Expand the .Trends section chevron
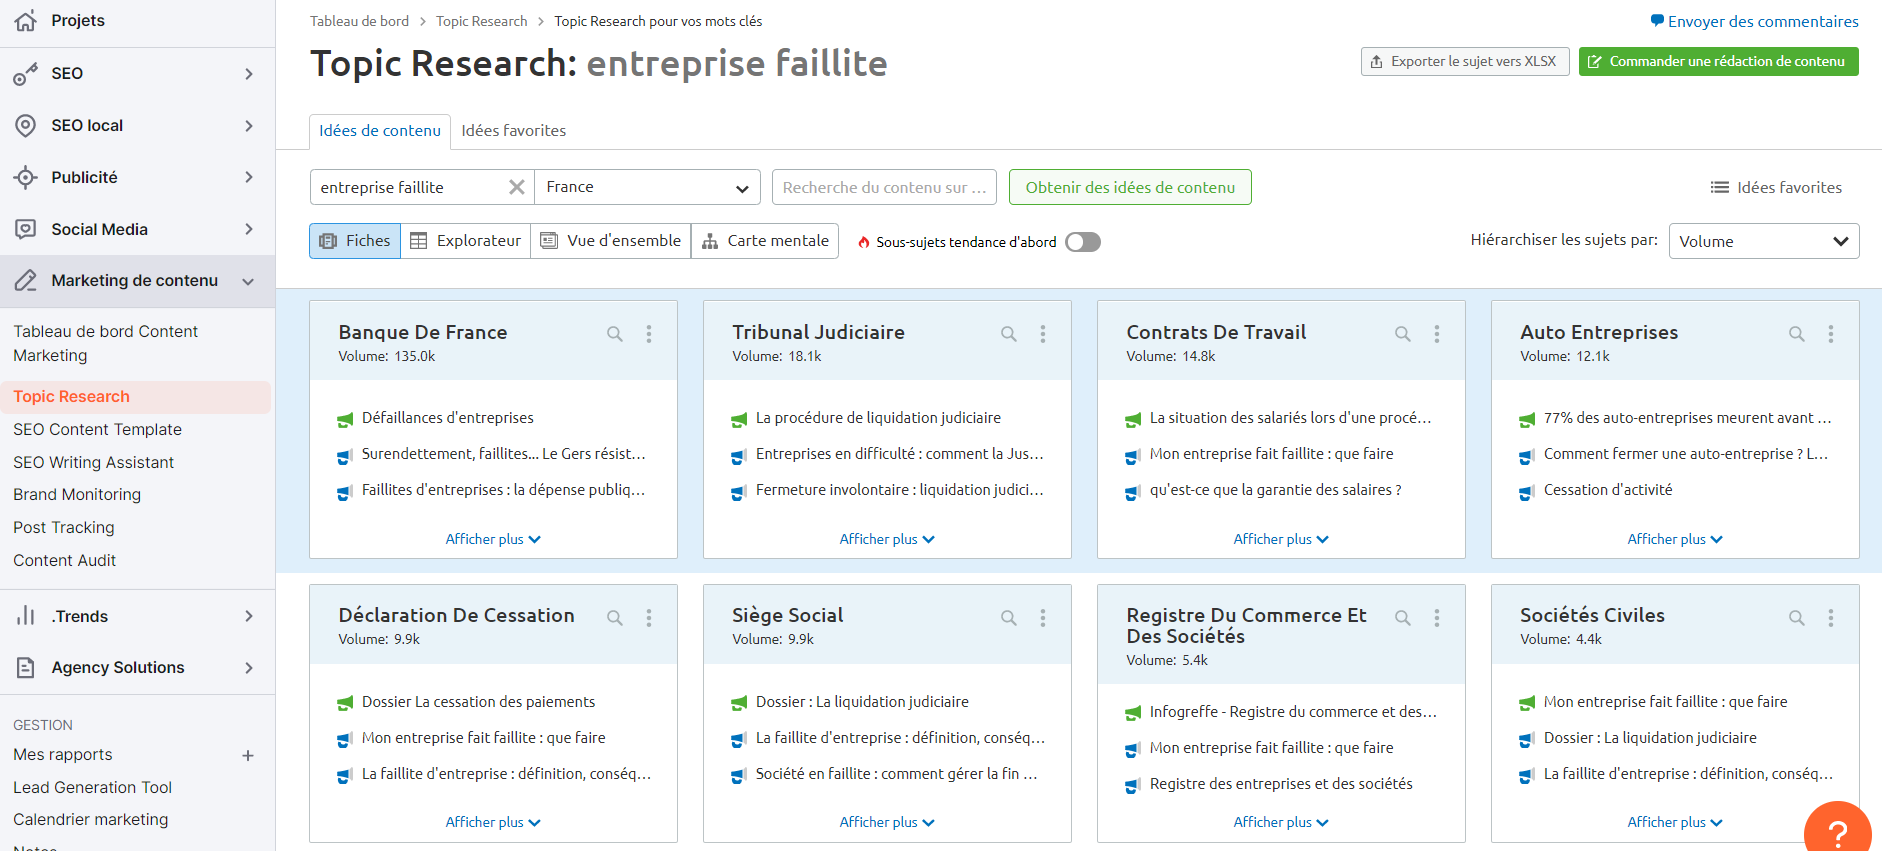The image size is (1882, 851). pyautogui.click(x=249, y=616)
